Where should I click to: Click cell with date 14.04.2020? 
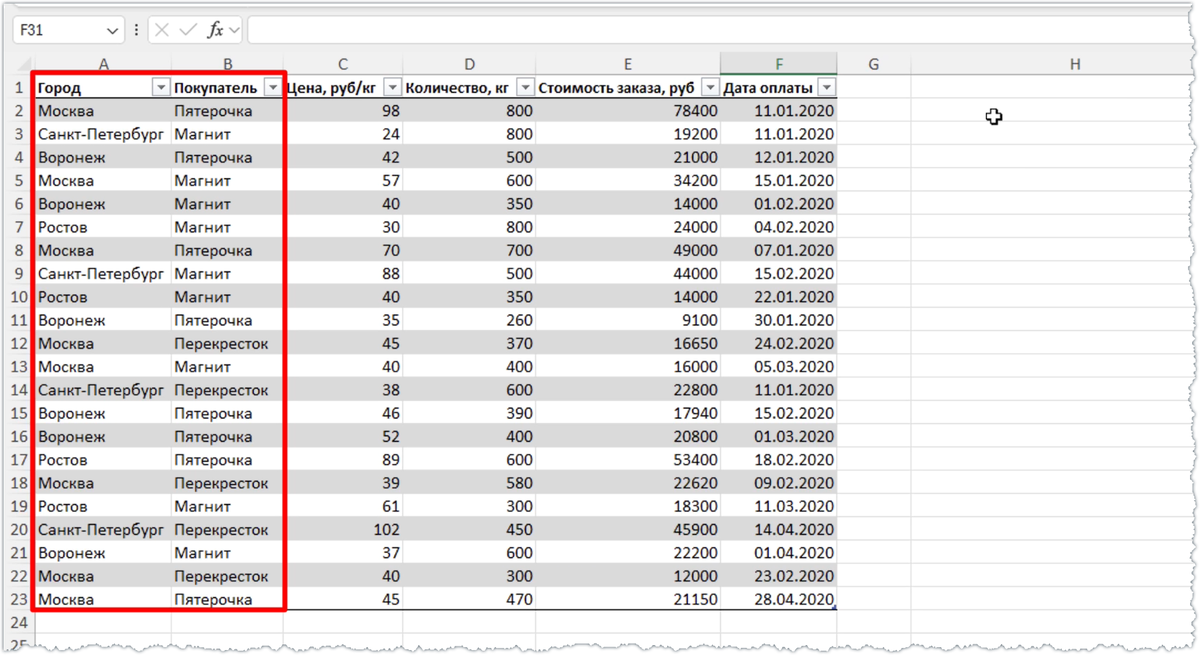[778, 529]
